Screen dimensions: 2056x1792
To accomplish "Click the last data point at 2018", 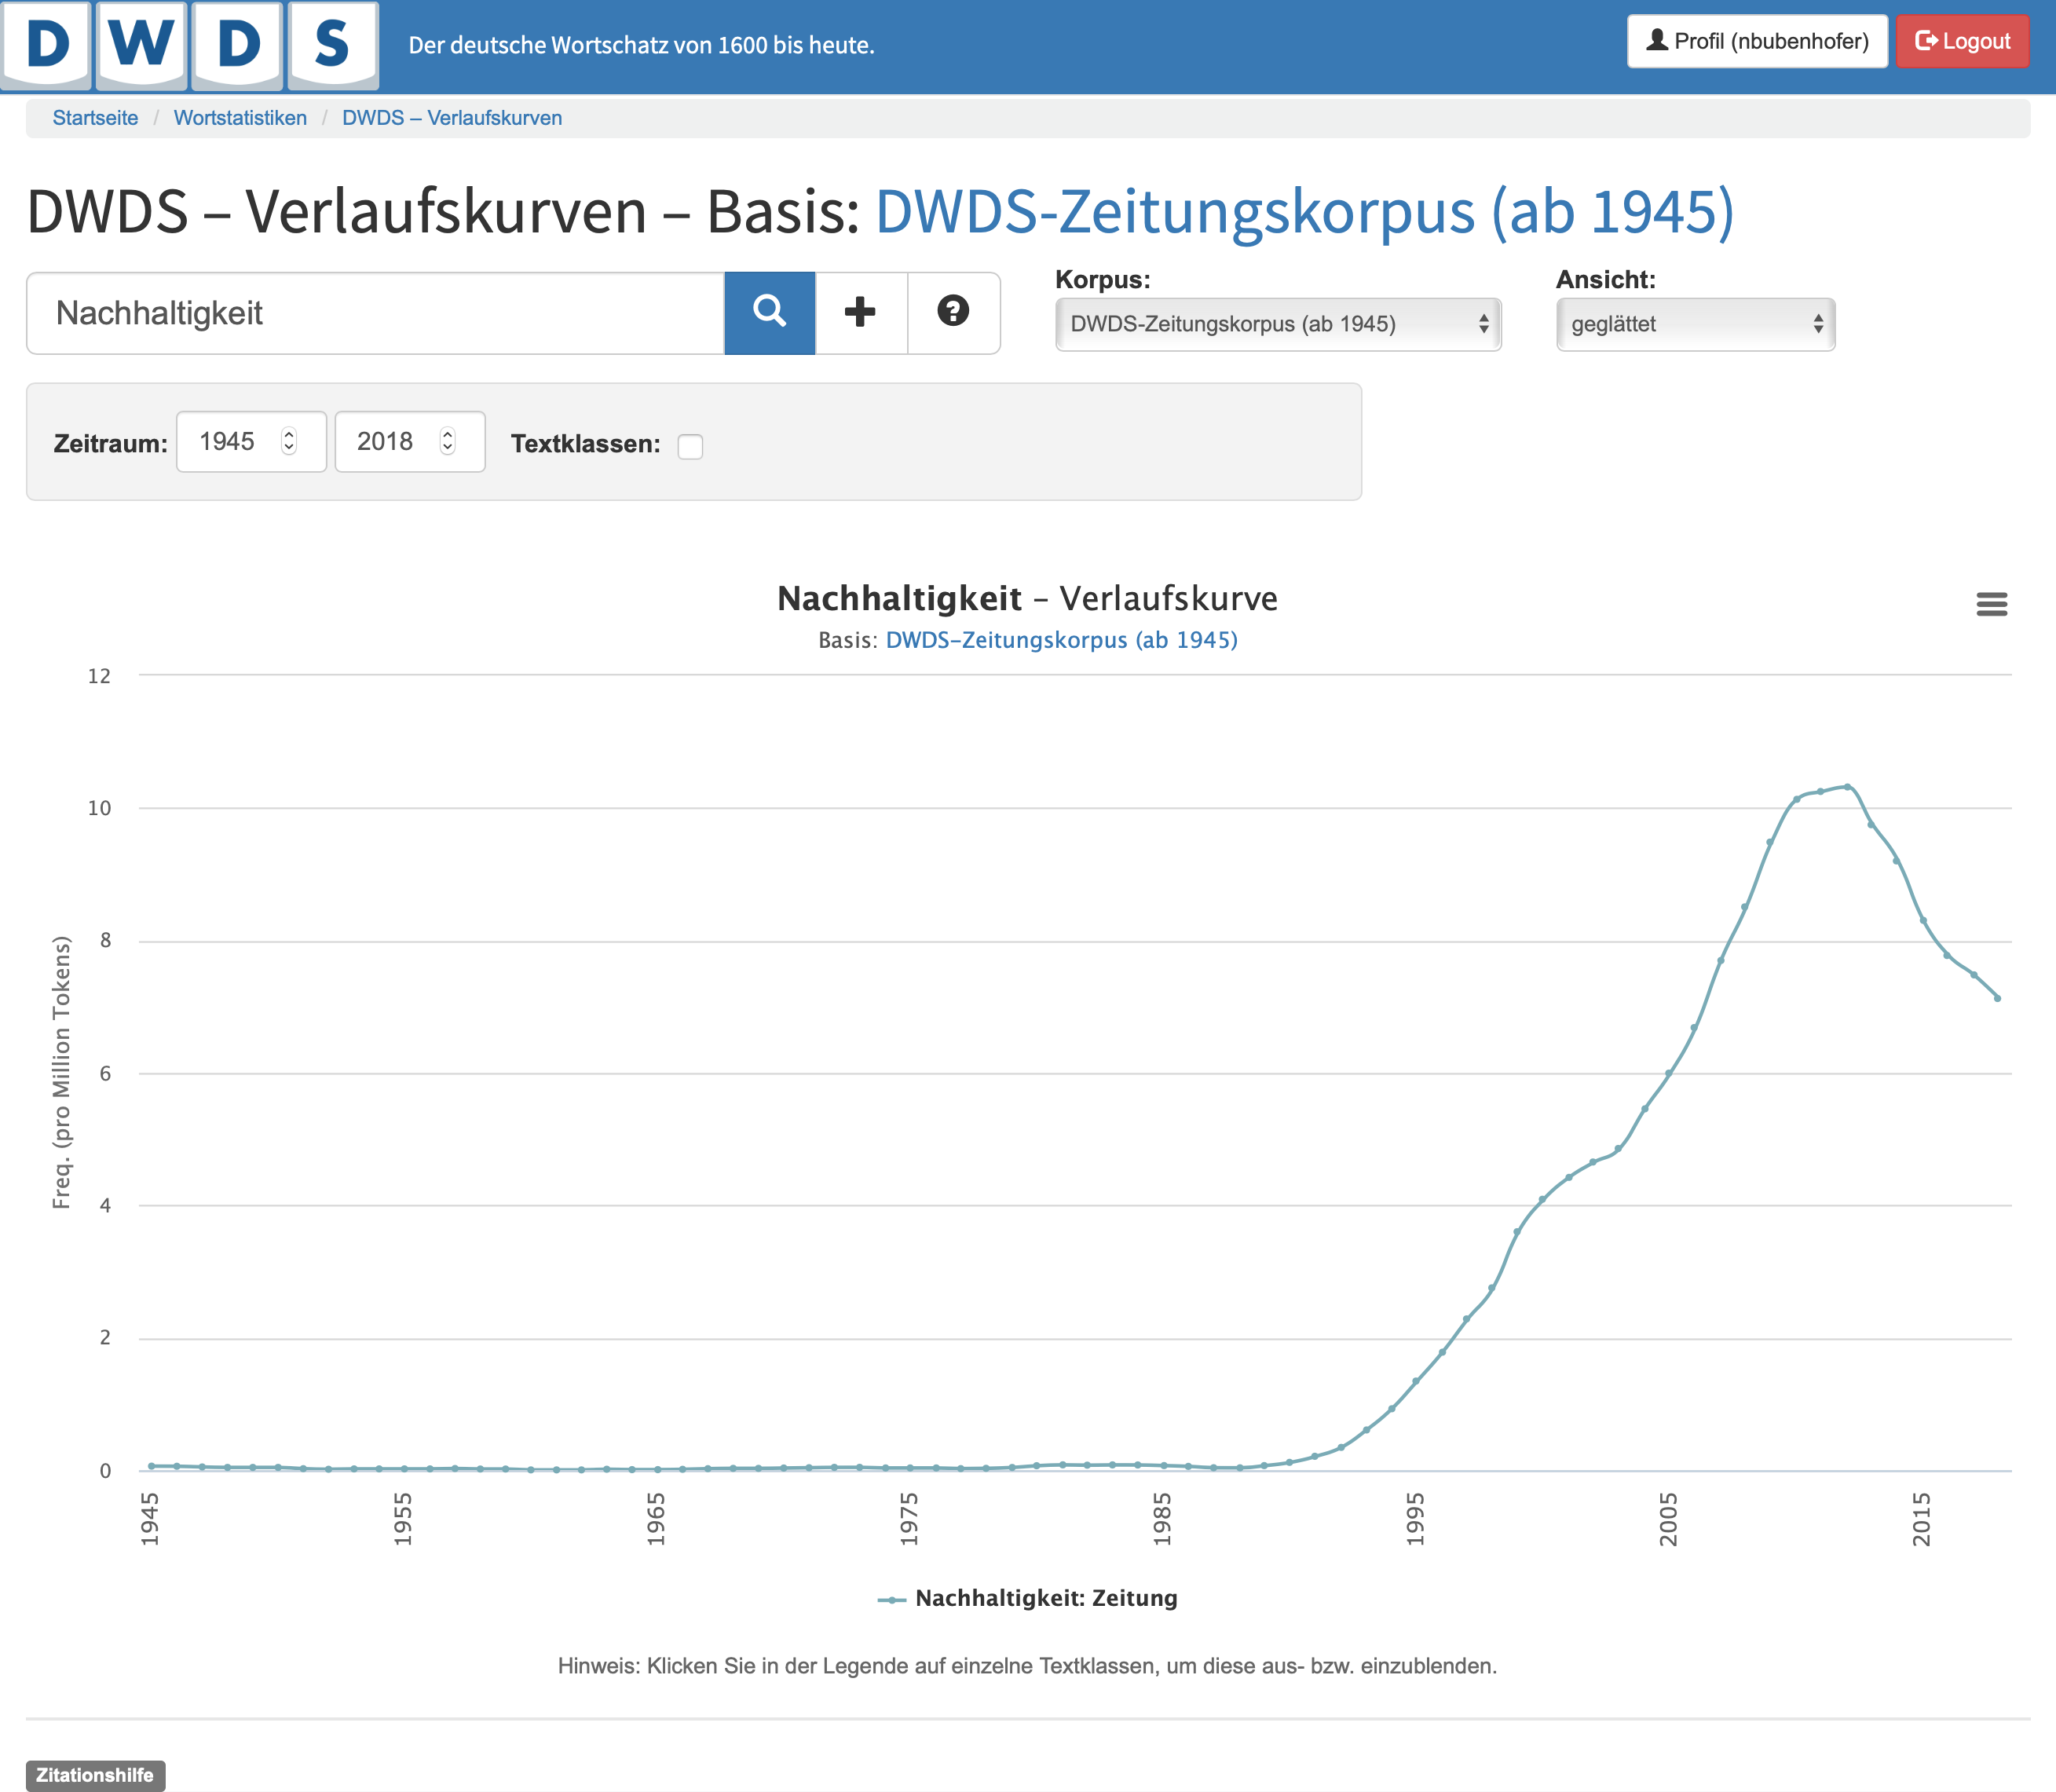I will (x=1997, y=998).
